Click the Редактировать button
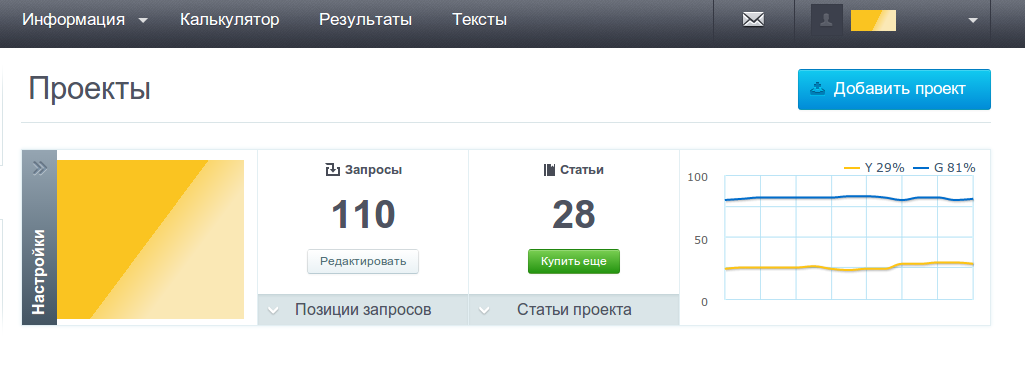Viewport: 1025px width, 391px height. (363, 262)
